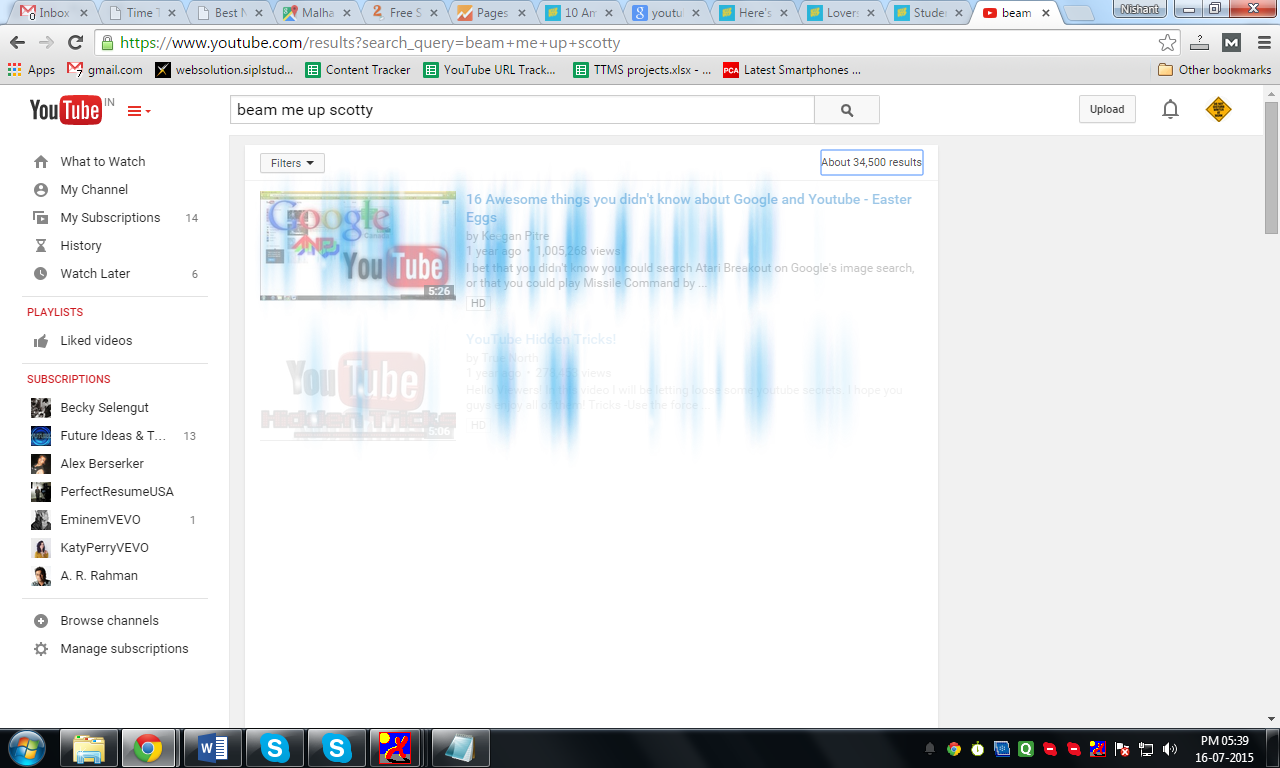This screenshot has width=1280, height=768.
Task: Open the red guide menu icon beside the YouTube logo
Action: tap(139, 111)
